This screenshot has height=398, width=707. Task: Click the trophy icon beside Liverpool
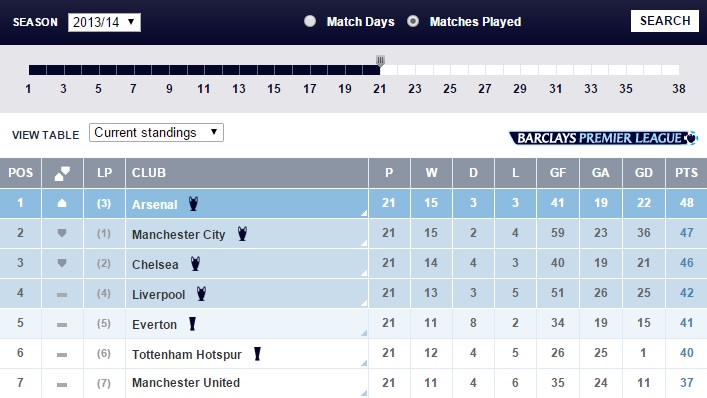(x=202, y=294)
